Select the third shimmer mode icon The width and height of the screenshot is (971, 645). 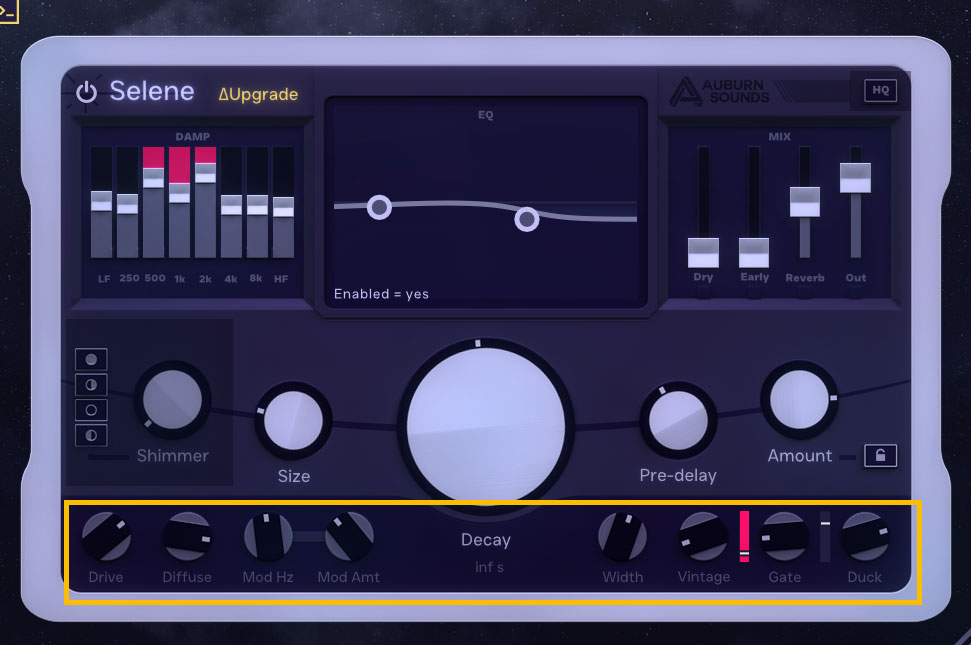(91, 409)
